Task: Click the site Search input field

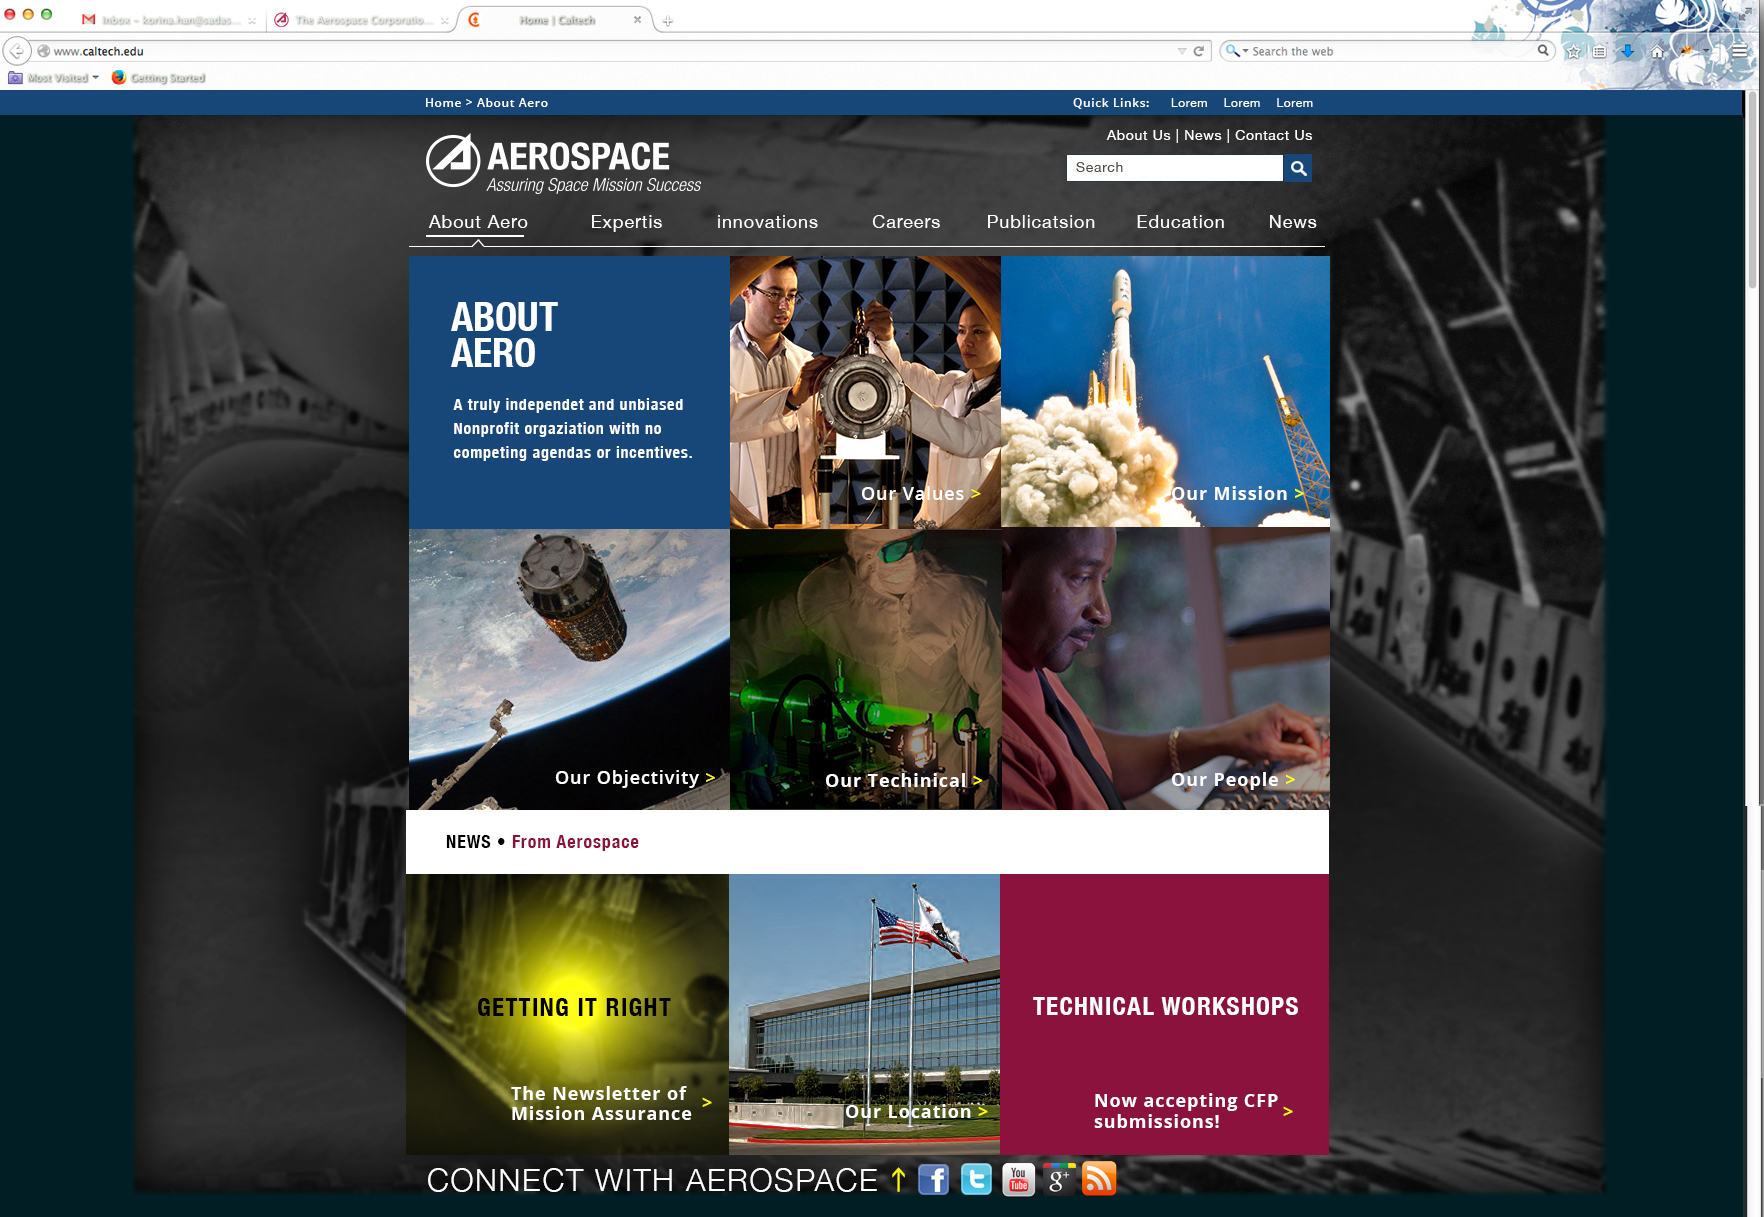Action: 1174,168
